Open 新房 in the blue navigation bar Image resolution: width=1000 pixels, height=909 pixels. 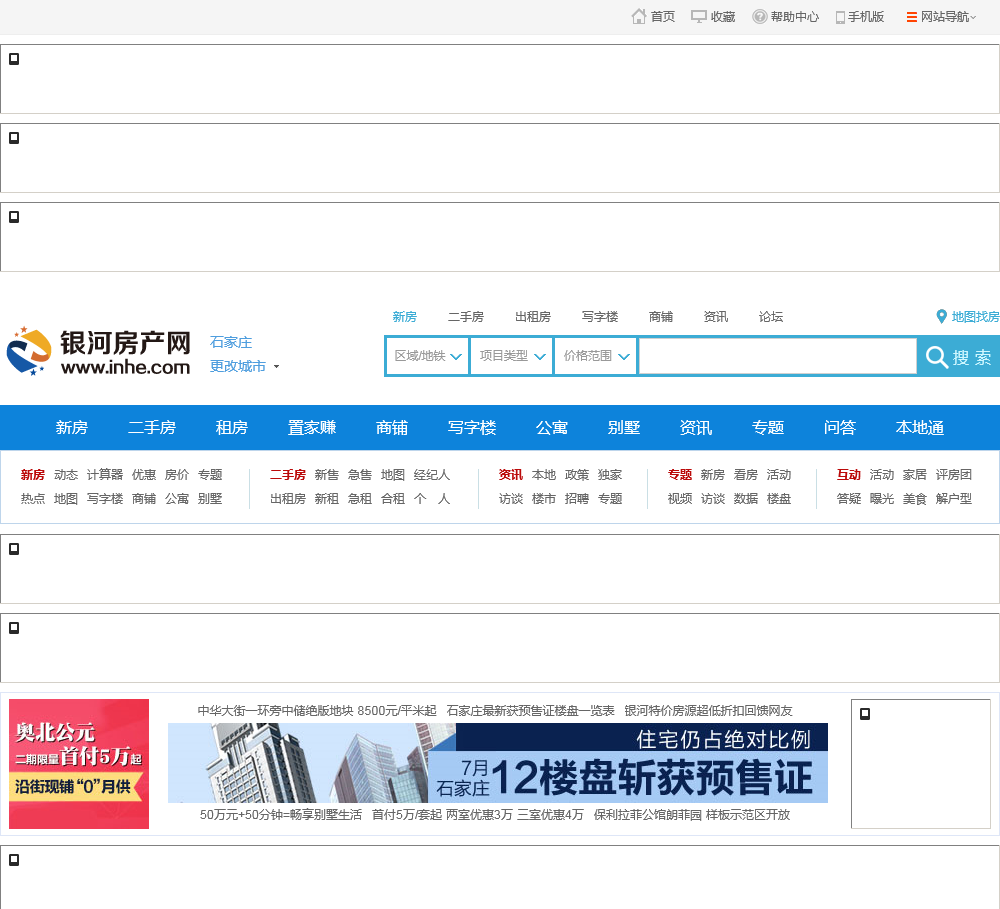coord(71,427)
